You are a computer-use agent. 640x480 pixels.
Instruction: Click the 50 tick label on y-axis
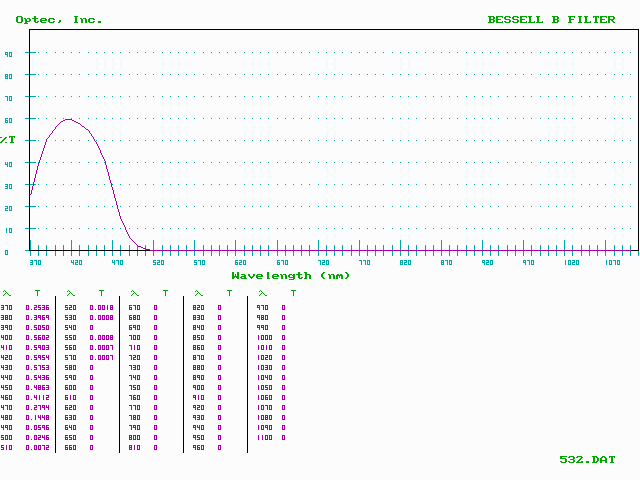tap(8, 142)
